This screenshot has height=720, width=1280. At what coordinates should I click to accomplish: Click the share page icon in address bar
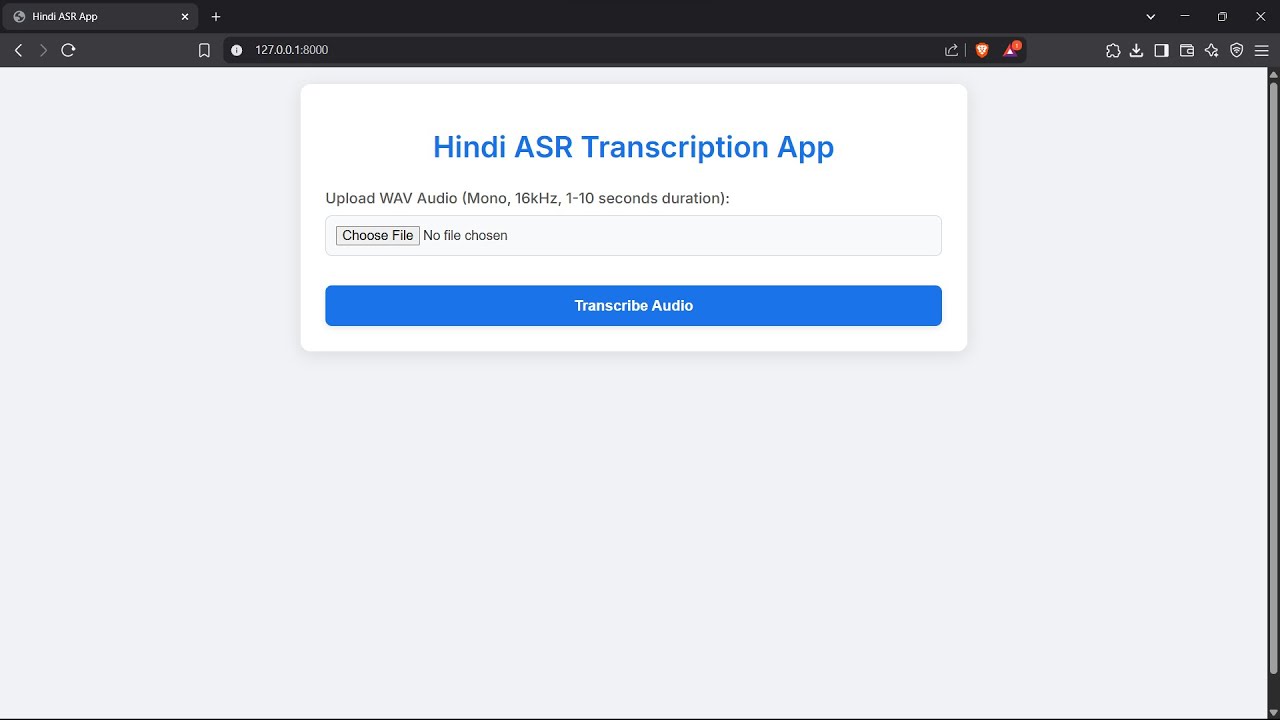click(x=951, y=50)
